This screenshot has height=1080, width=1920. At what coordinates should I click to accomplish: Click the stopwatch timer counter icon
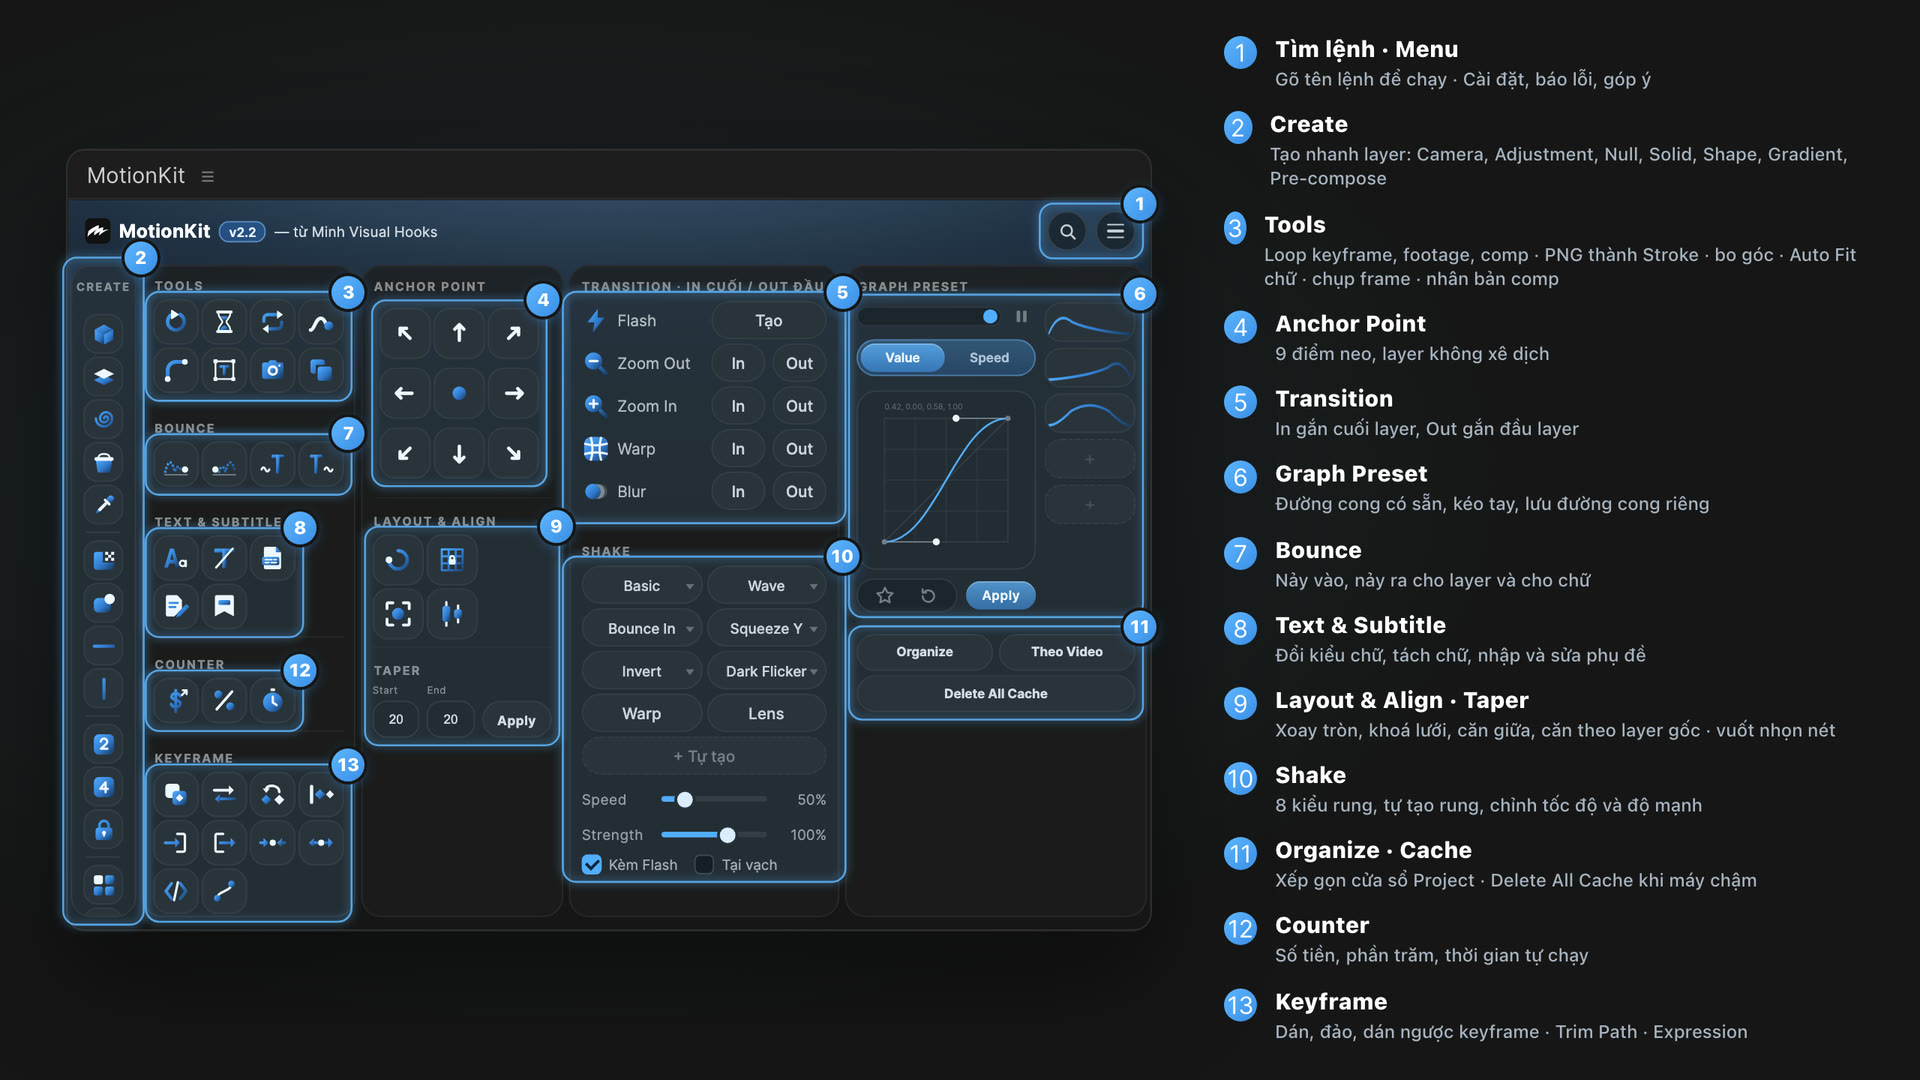point(272,700)
